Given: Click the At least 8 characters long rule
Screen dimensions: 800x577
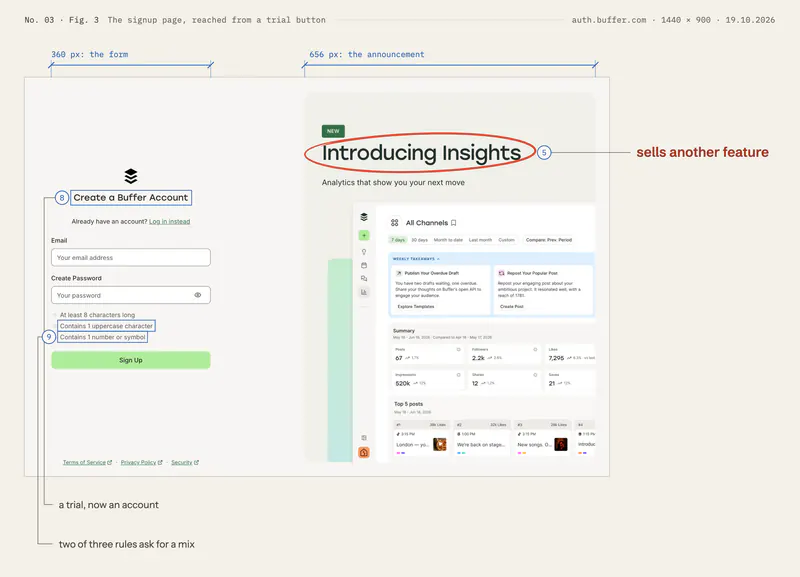Looking at the screenshot, I should pos(97,315).
